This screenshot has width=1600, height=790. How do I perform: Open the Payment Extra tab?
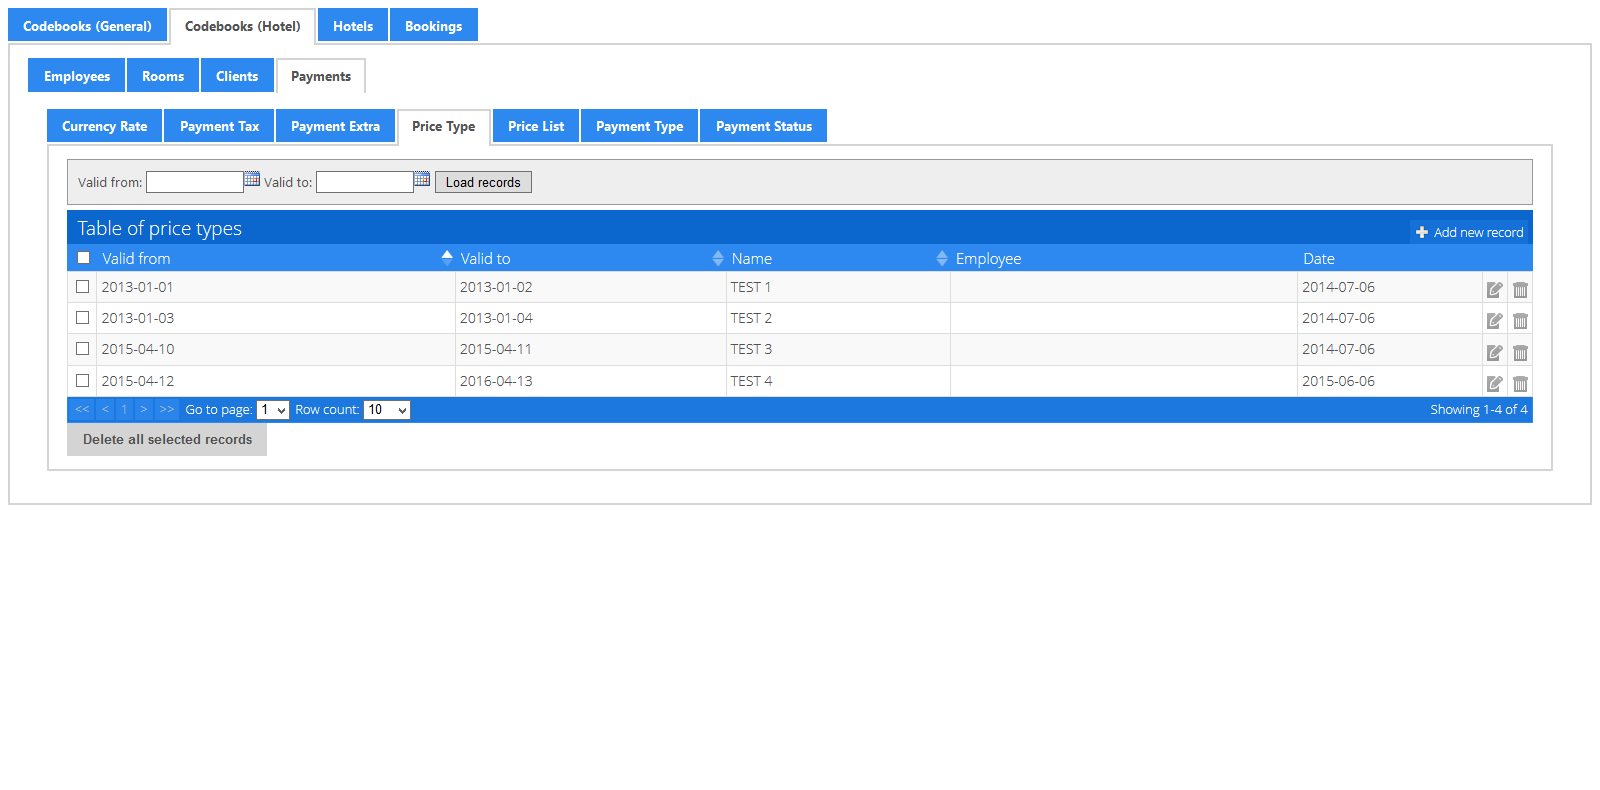[x=336, y=126]
